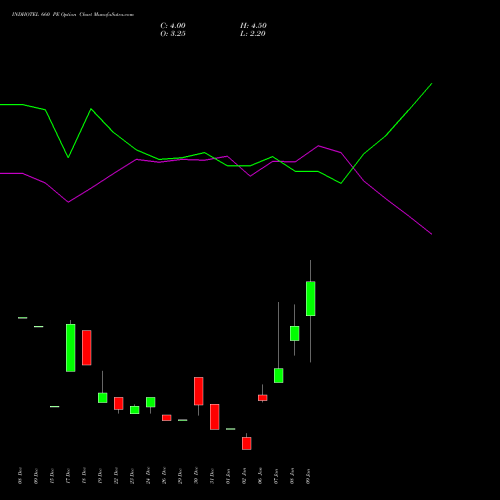Select the red candle above 02 Jan
Image resolution: width=500 pixels, height=500 pixels.
247,443
